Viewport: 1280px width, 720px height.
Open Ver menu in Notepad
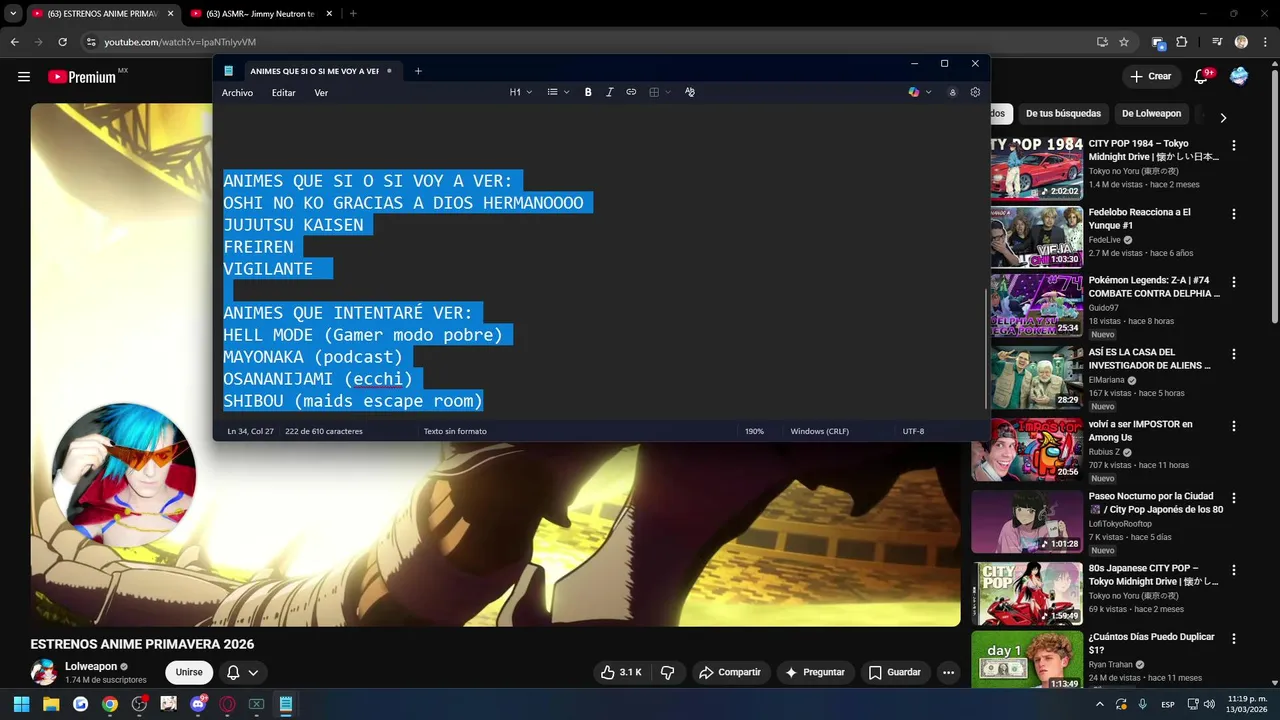[x=321, y=92]
